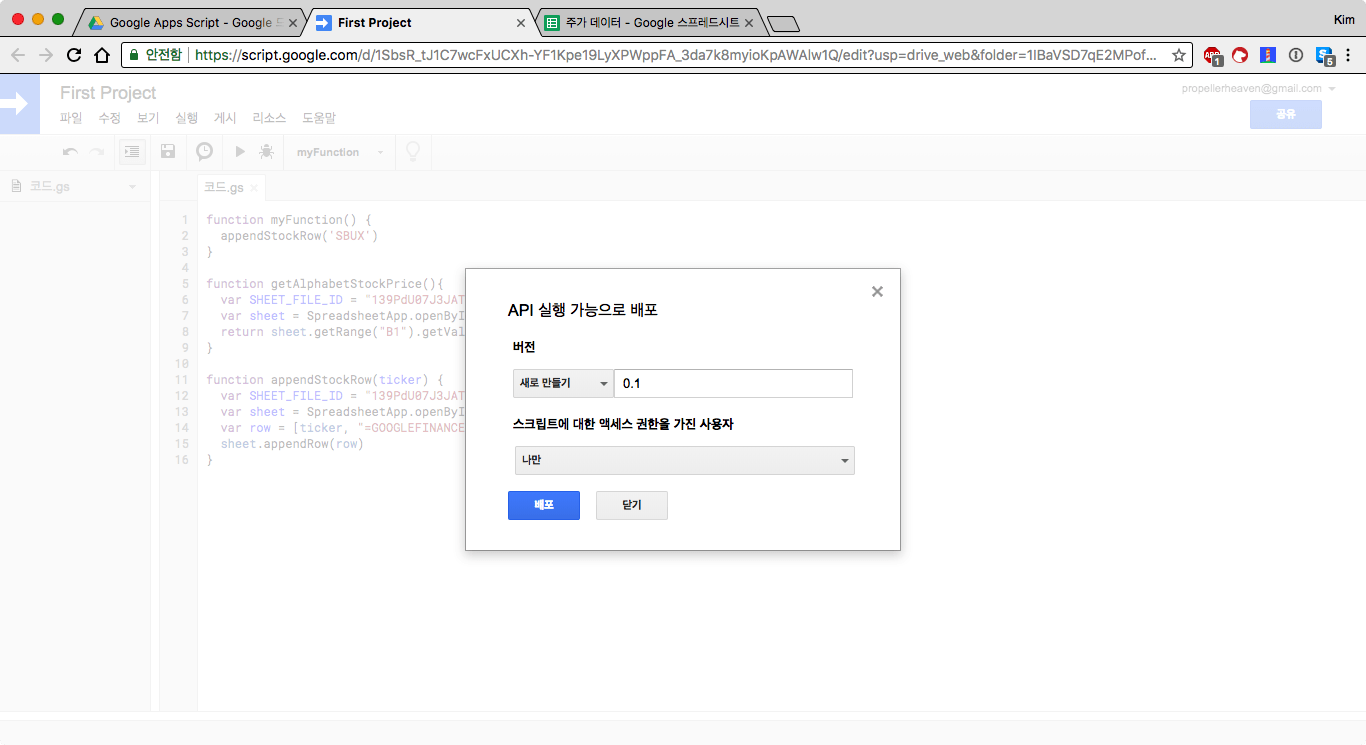
Task: Select the debug (bug) icon
Action: point(266,151)
